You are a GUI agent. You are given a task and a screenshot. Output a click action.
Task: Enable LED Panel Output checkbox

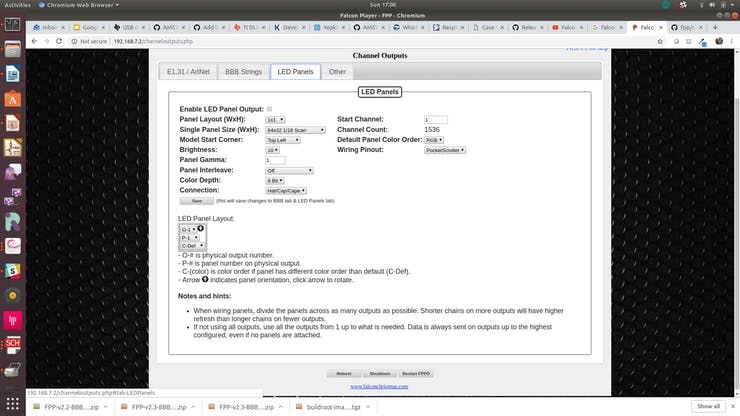tap(269, 109)
